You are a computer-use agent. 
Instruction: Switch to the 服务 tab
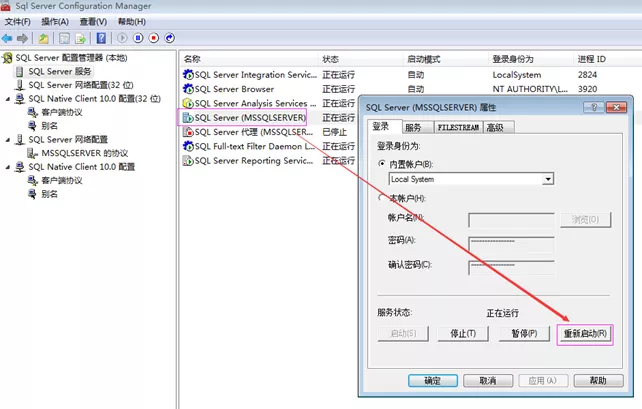(413, 127)
